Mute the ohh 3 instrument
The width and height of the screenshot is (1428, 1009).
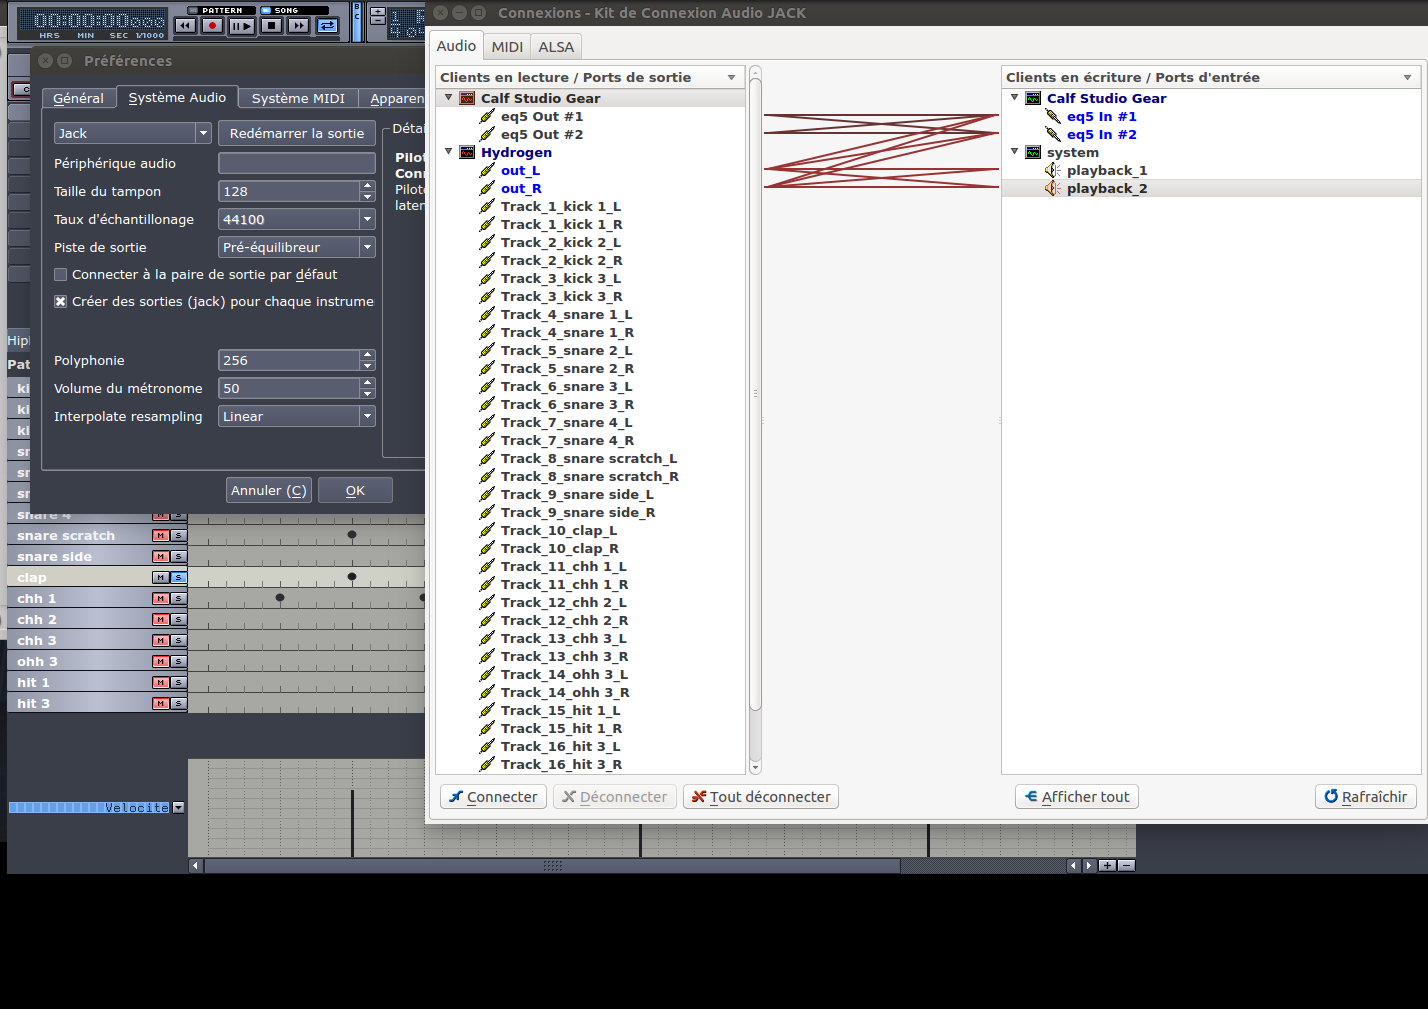coord(160,662)
